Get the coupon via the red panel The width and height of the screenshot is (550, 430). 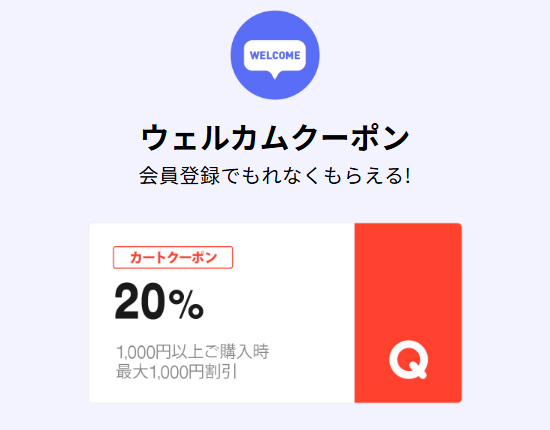(x=408, y=313)
